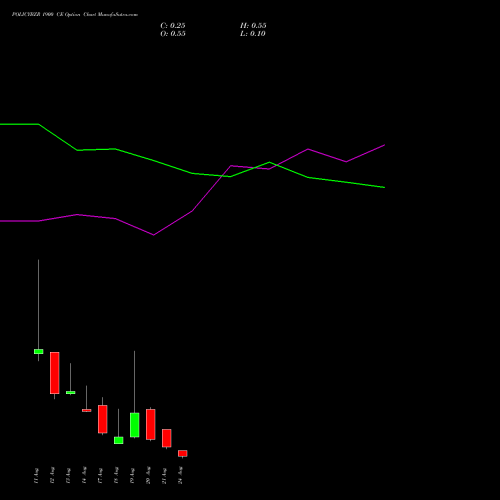Select the 24 Aug date label
500x500 pixels.
click(x=180, y=476)
